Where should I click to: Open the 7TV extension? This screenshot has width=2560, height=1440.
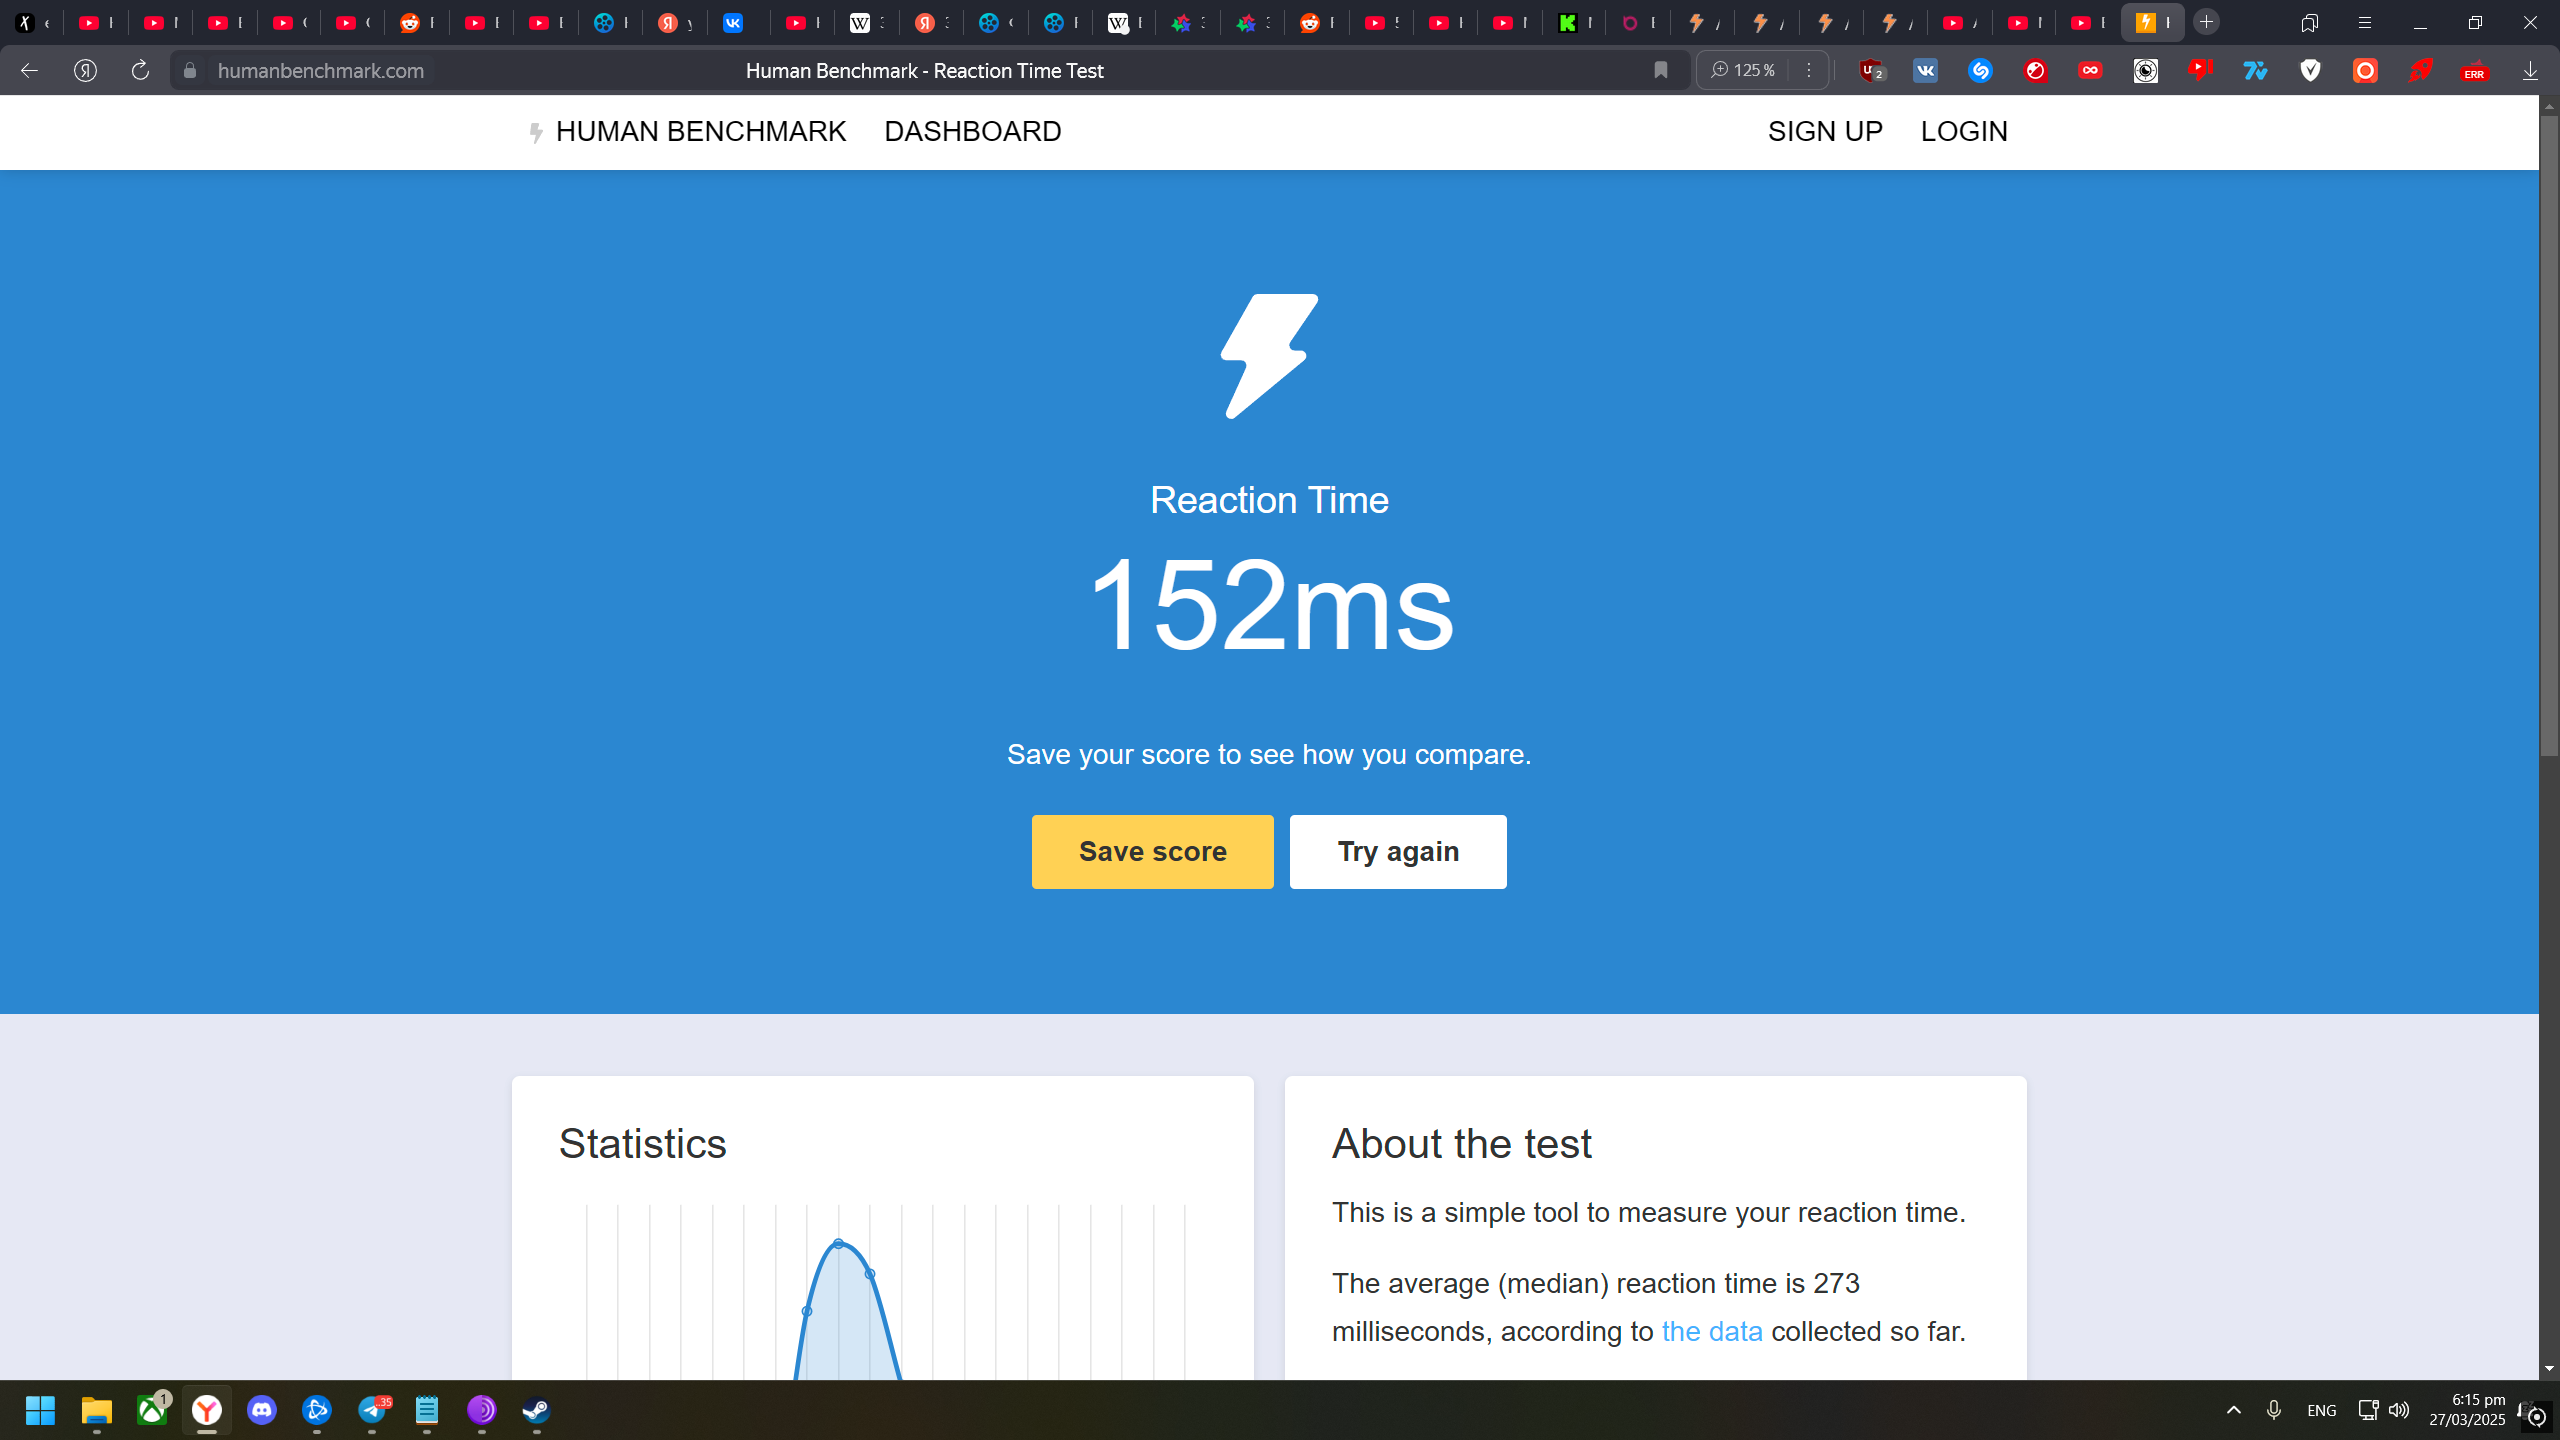point(2255,70)
